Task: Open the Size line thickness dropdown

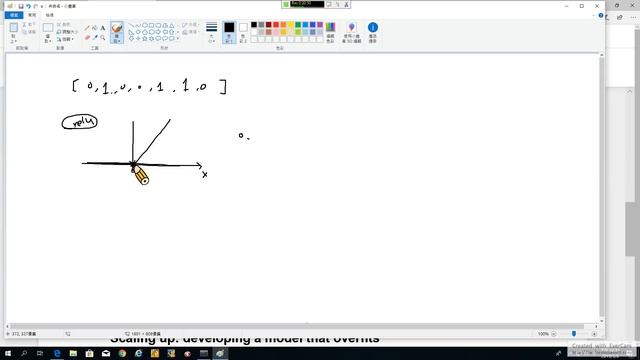Action: pyautogui.click(x=211, y=32)
